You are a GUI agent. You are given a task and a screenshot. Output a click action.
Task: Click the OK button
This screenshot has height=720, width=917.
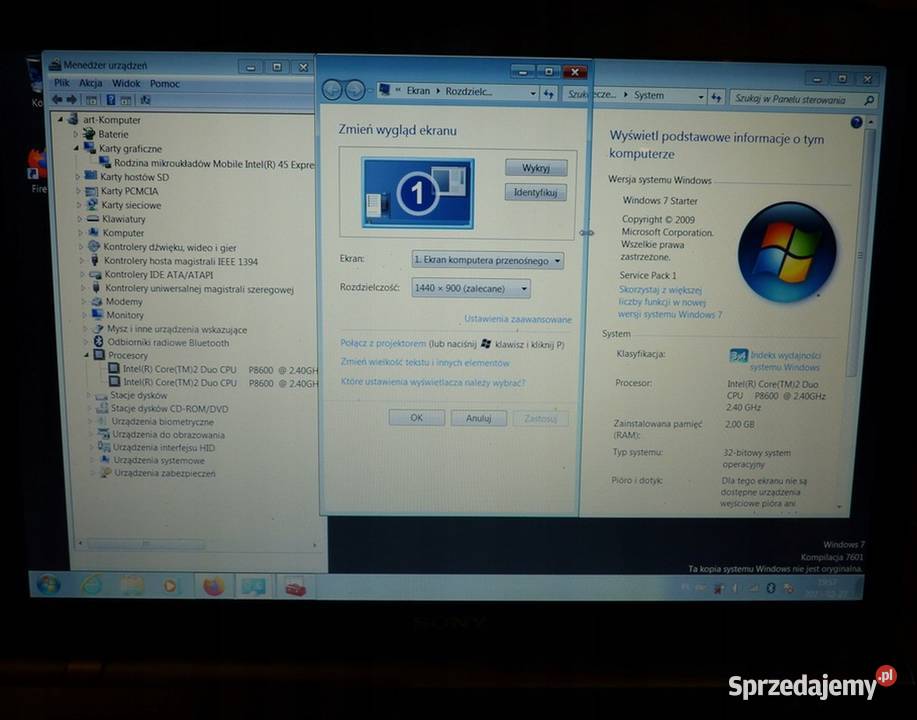pos(416,418)
